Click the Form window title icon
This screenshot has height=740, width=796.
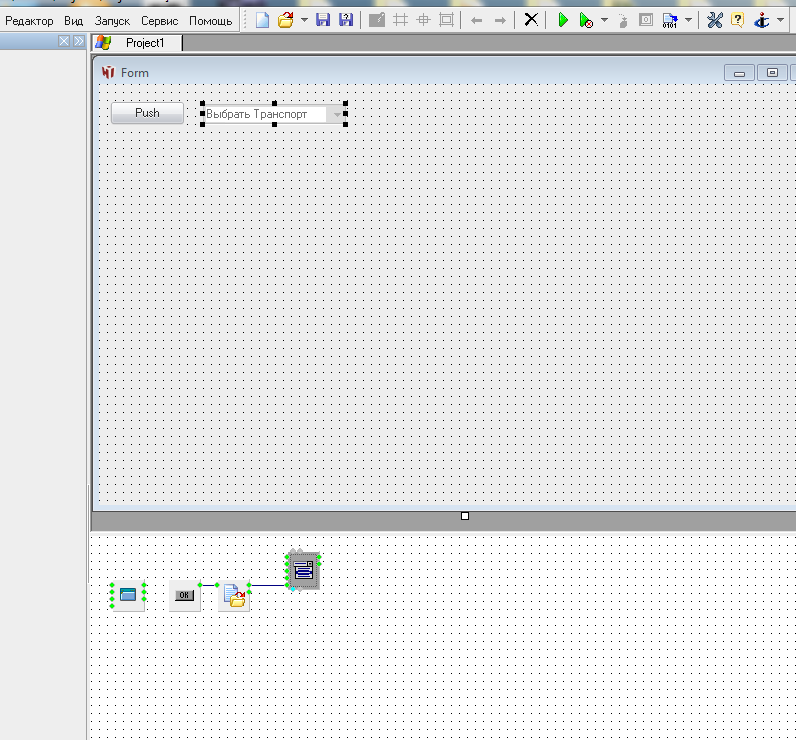(x=108, y=73)
